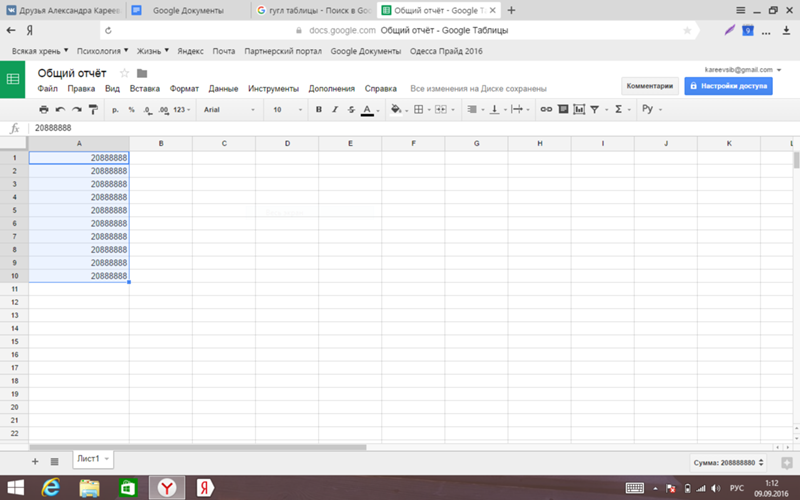The height and width of the screenshot is (500, 800).
Task: Open the Ру input tools dropdown
Action: pyautogui.click(x=652, y=109)
